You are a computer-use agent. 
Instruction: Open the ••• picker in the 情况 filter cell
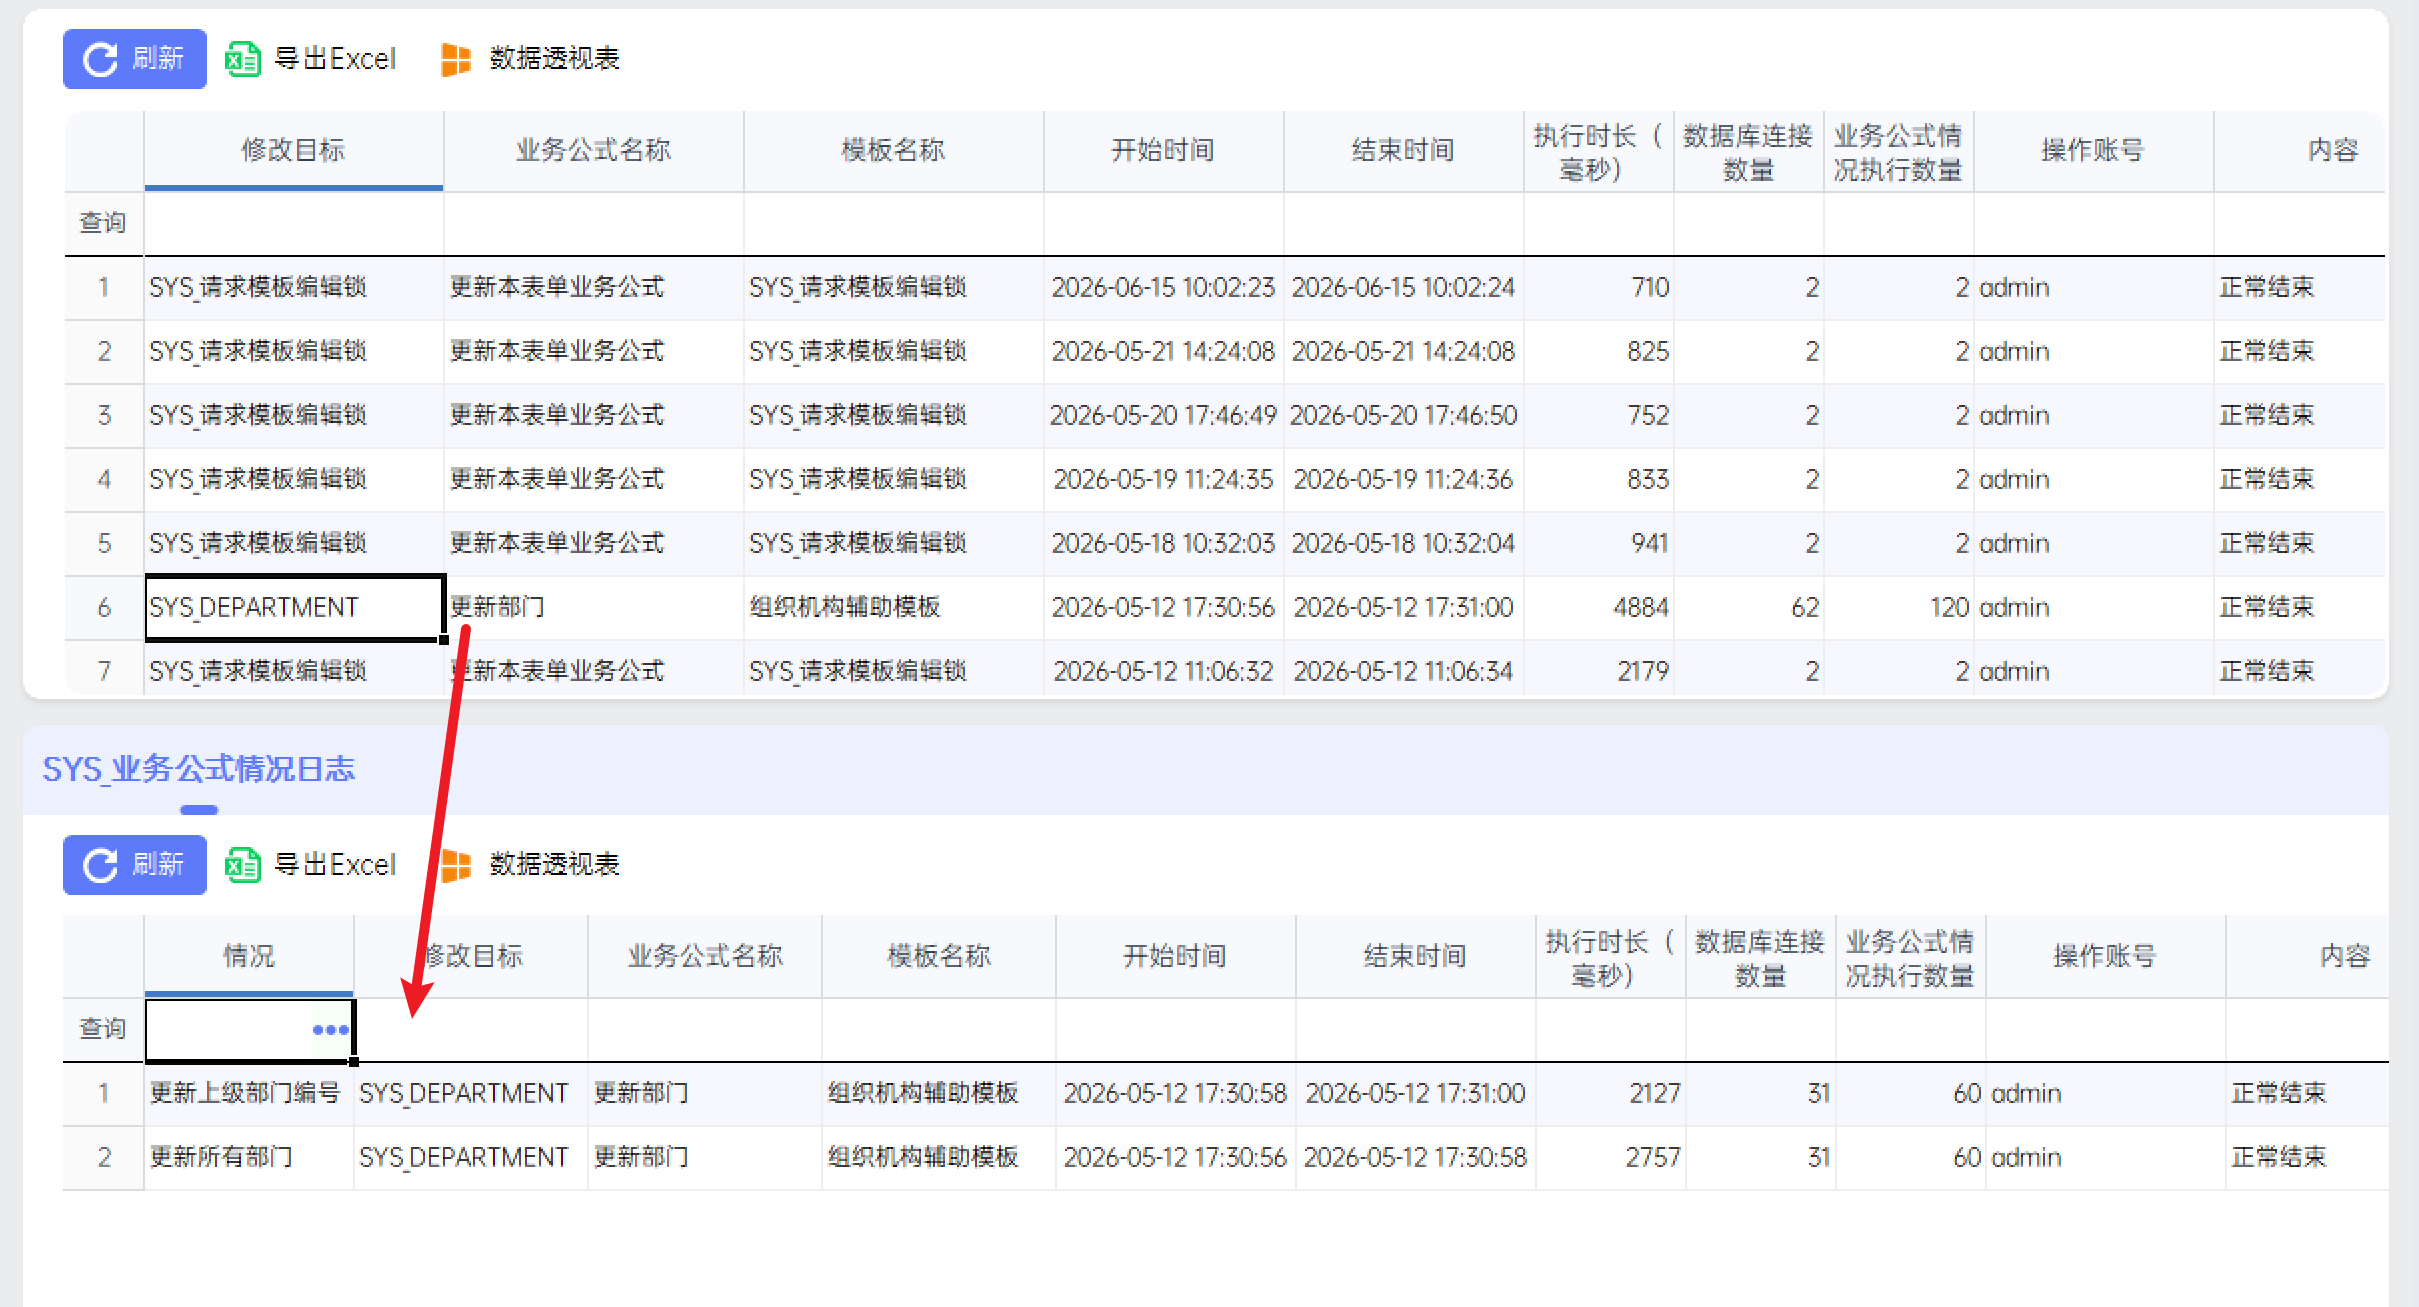tap(331, 1029)
